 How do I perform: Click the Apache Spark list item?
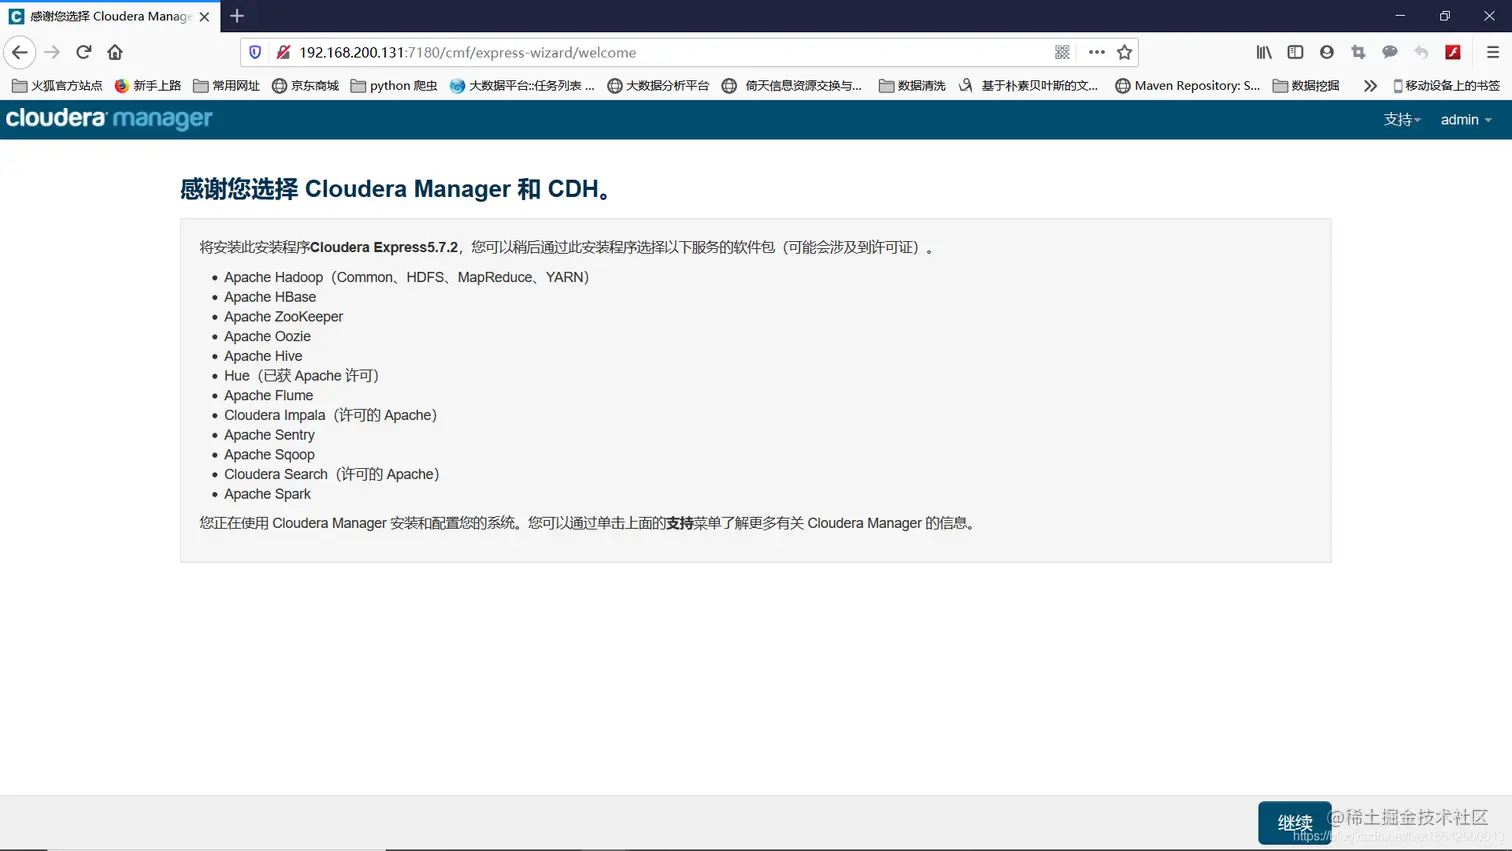click(x=267, y=494)
